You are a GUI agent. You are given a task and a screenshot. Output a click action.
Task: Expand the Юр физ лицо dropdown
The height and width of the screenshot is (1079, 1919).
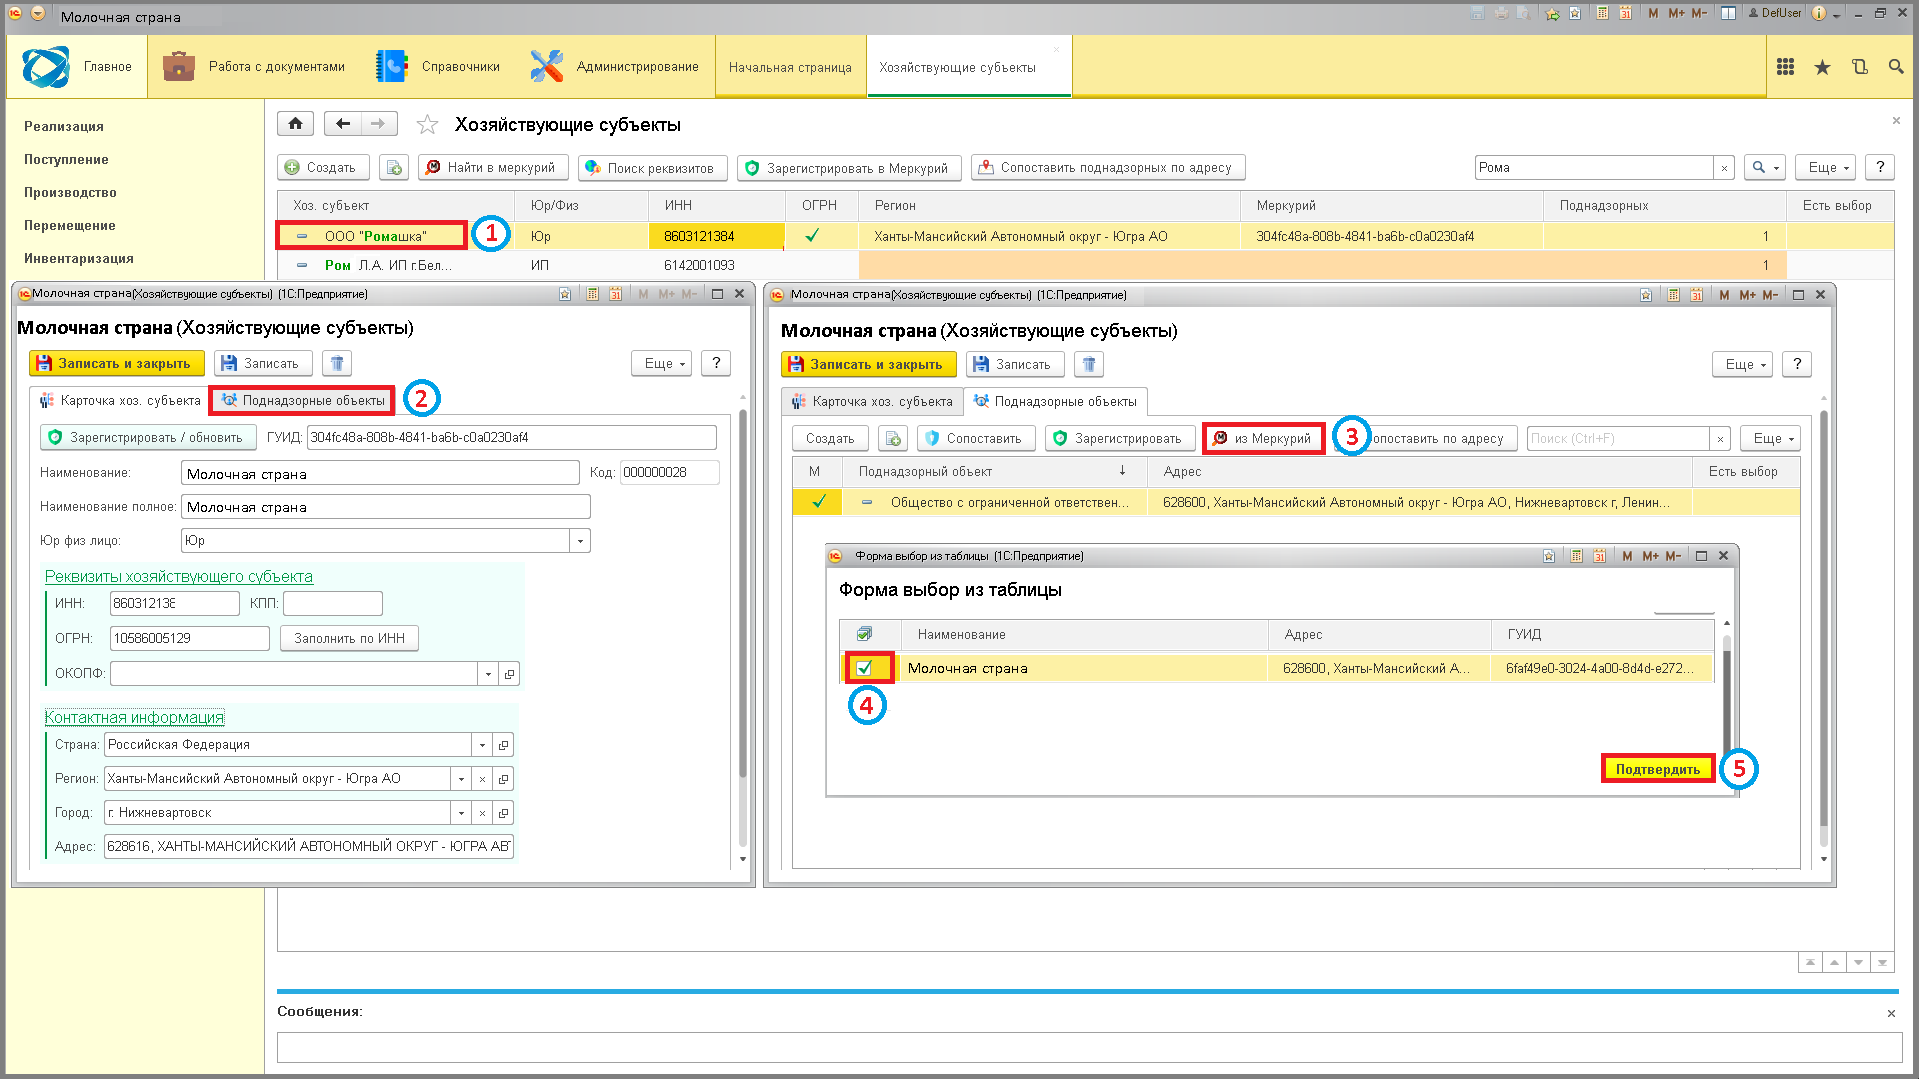click(580, 541)
